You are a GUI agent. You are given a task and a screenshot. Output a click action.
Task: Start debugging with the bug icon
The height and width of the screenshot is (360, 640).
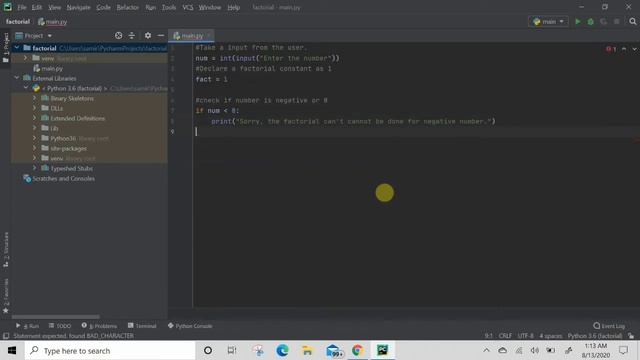click(x=591, y=22)
